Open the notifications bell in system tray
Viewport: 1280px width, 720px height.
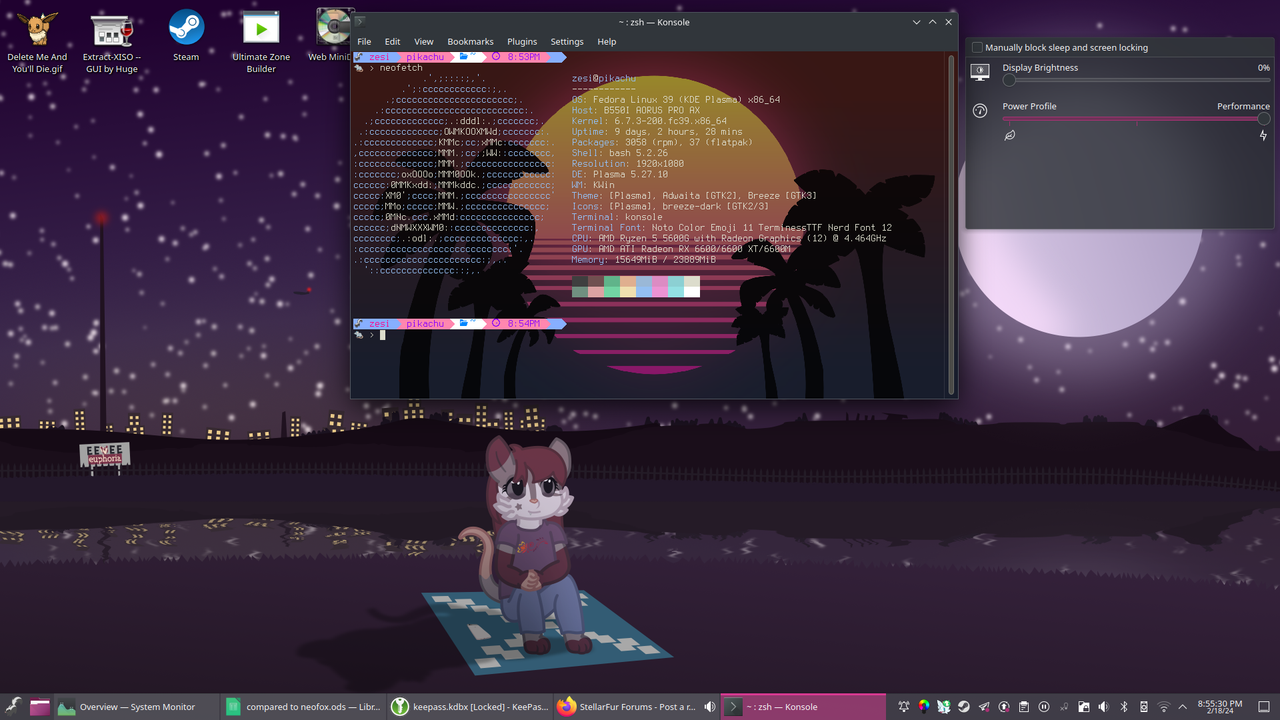[904, 707]
